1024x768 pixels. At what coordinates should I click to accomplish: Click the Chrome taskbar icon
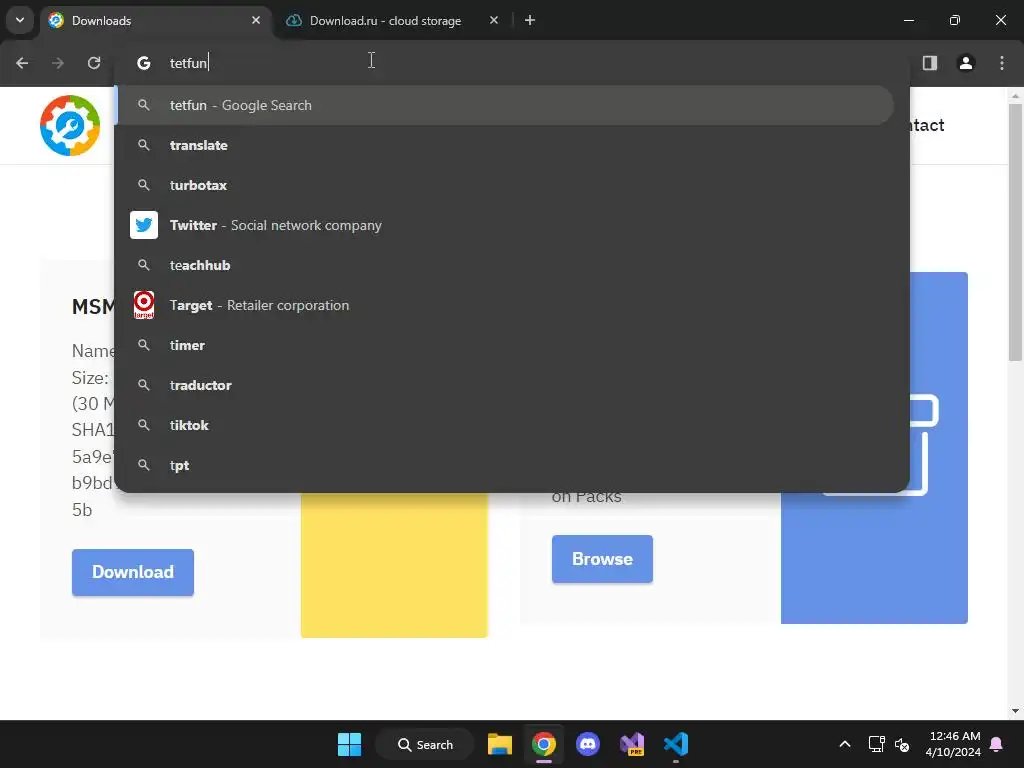click(x=543, y=744)
